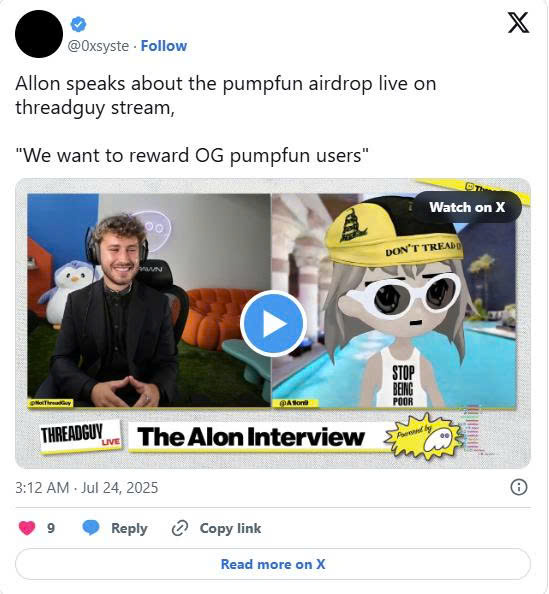This screenshot has height=594, width=549.
Task: Click the Read more on X button
Action: tap(273, 564)
